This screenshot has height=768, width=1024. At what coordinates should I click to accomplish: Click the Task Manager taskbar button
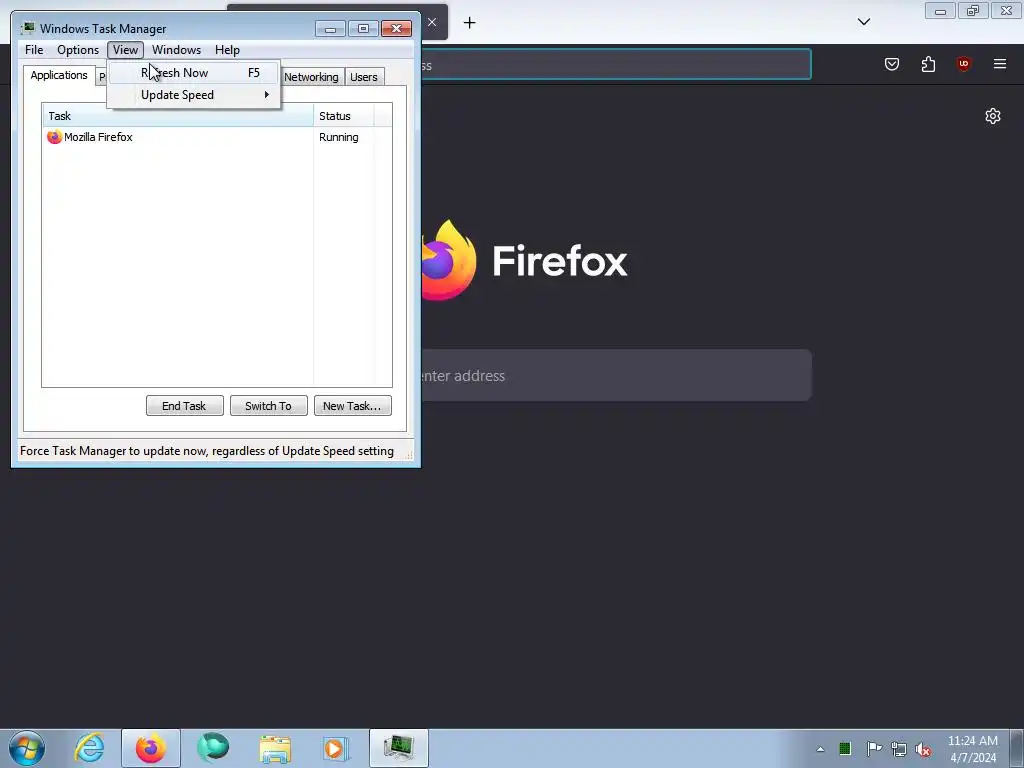pos(398,748)
